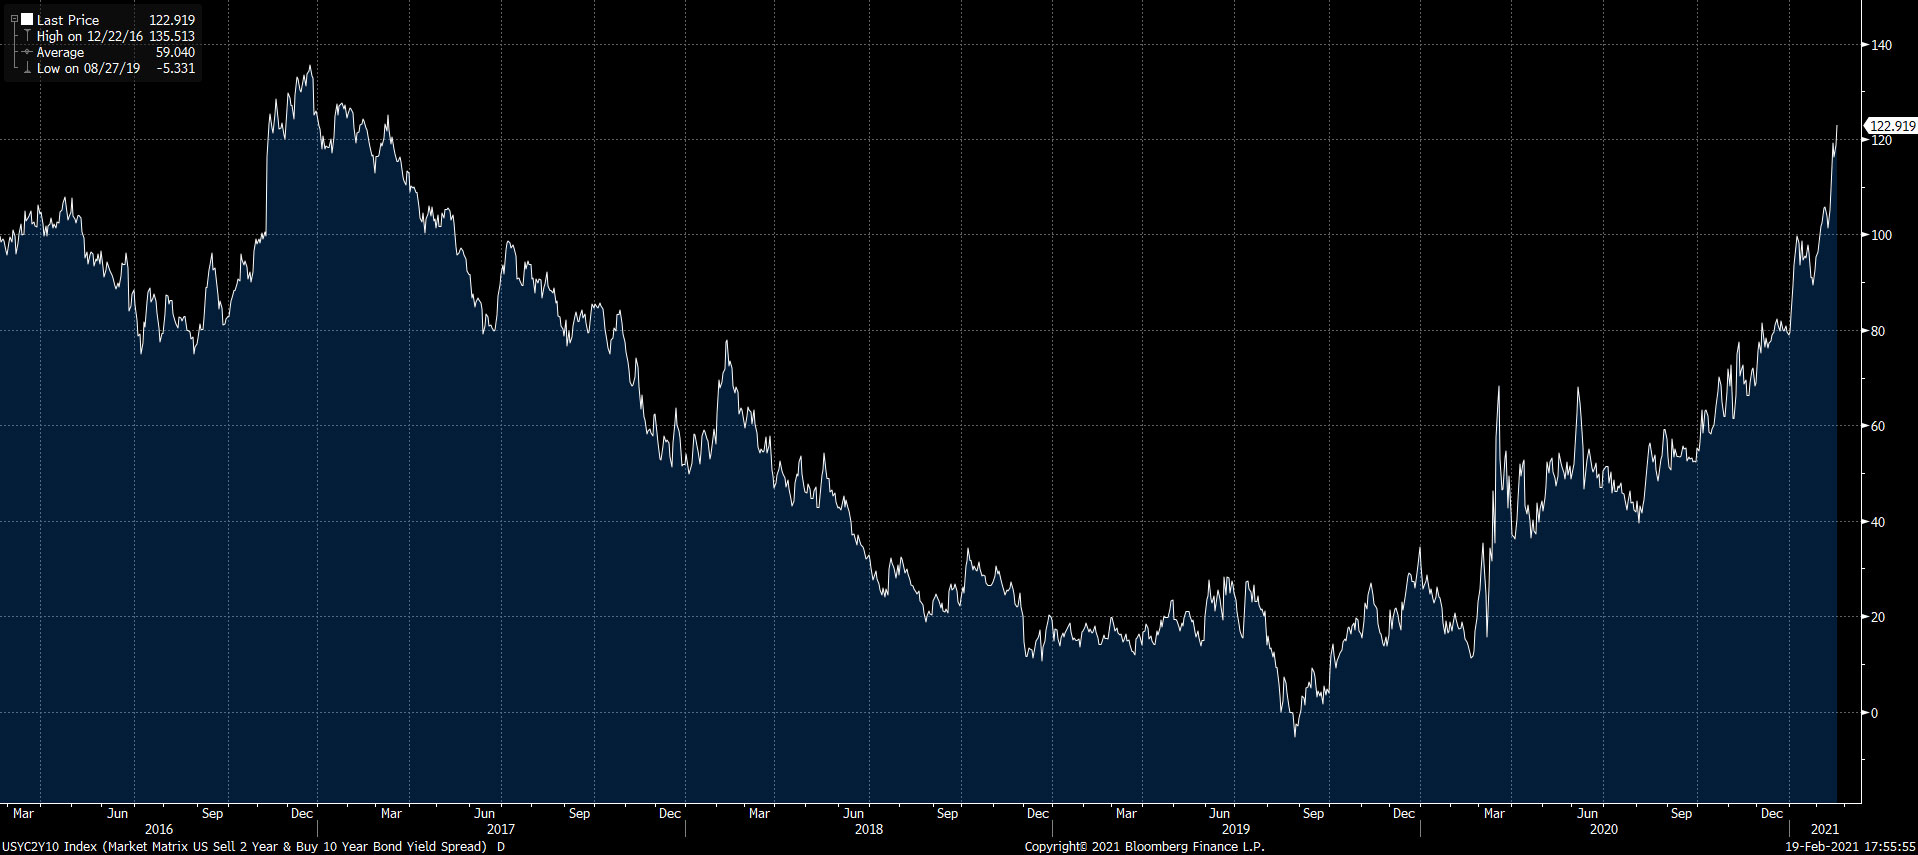Click the 2020 year label on the time axis
Viewport: 1918px width, 855px height.
click(x=1603, y=829)
